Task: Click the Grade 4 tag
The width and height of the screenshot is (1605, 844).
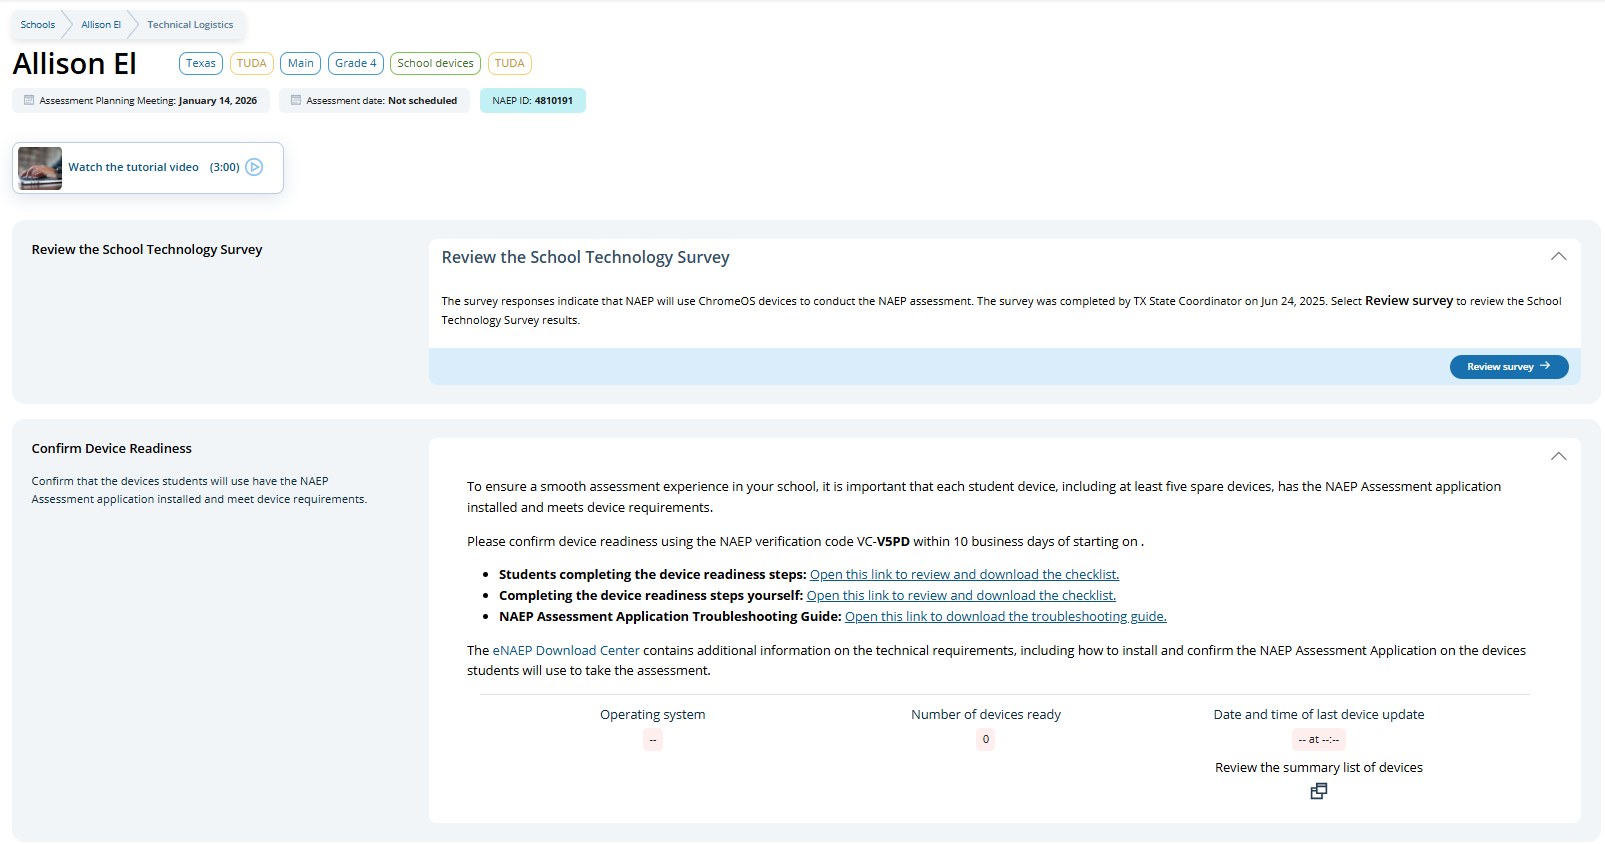Action: pos(356,64)
